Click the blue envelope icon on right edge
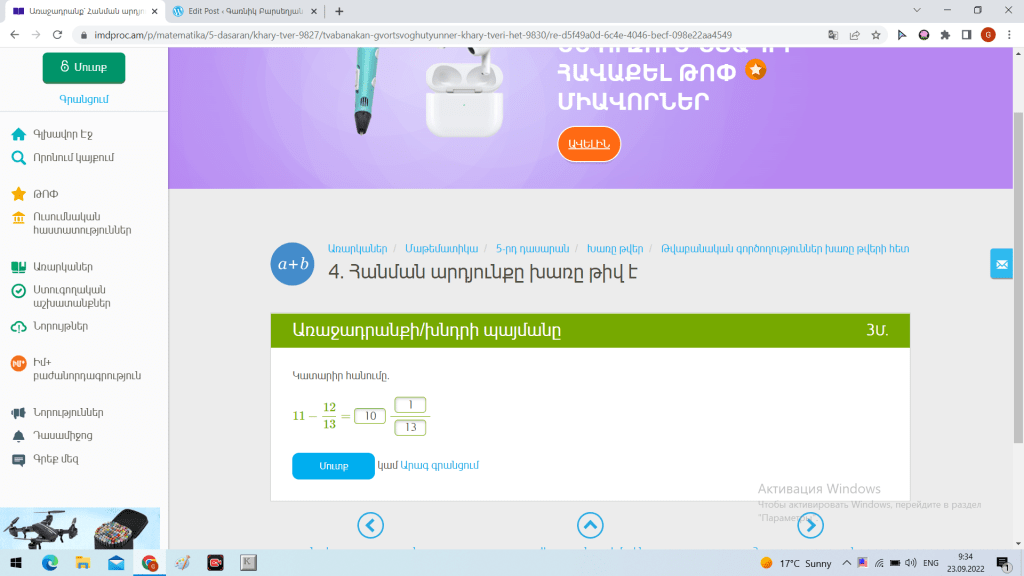This screenshot has width=1024, height=576. (x=1001, y=263)
